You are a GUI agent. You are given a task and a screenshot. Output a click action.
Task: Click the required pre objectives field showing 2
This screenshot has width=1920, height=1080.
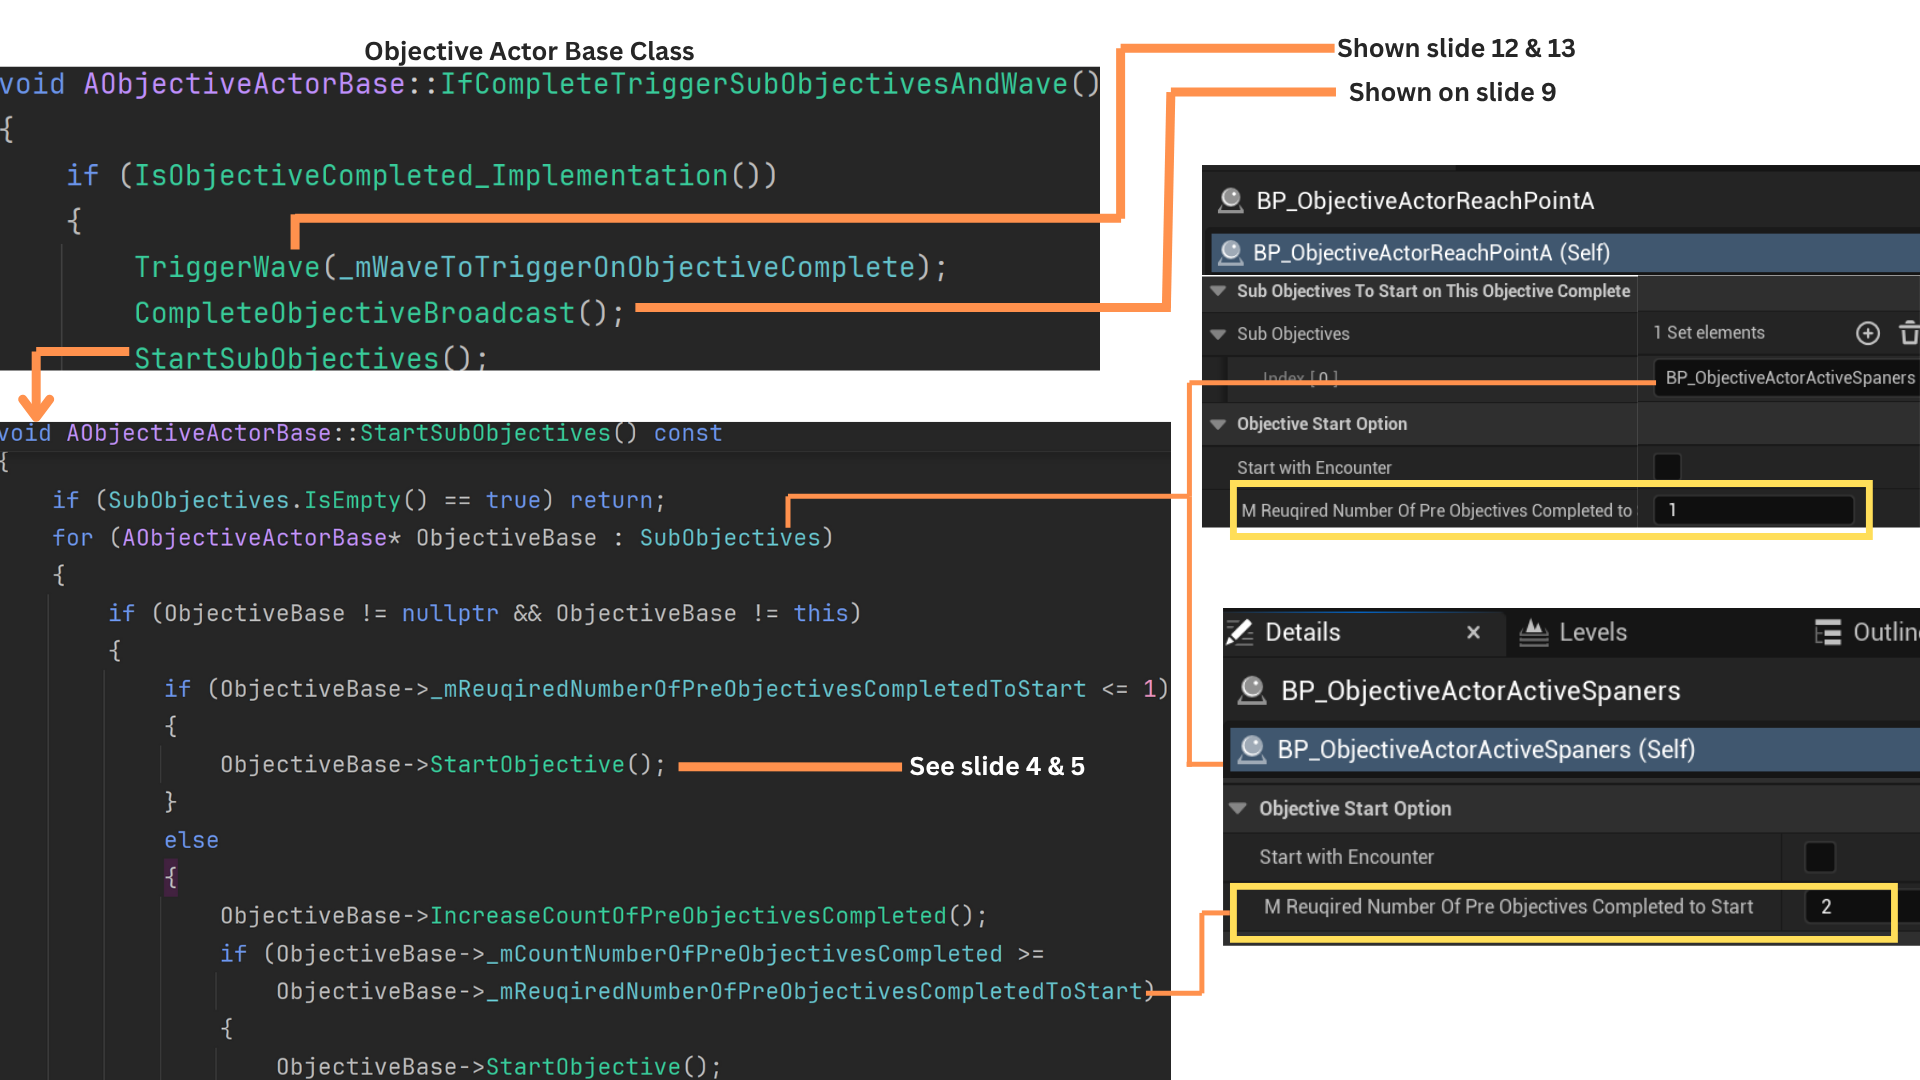click(1845, 907)
